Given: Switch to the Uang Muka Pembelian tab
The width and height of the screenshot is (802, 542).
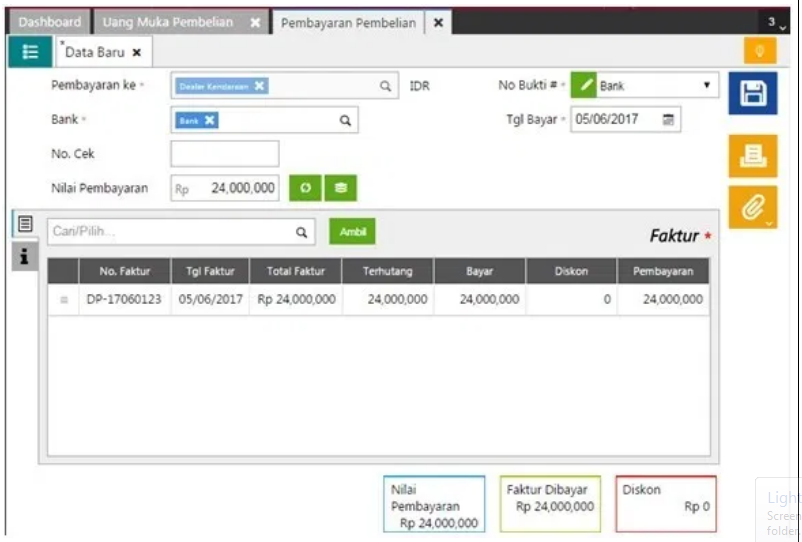Looking at the screenshot, I should 168,22.
